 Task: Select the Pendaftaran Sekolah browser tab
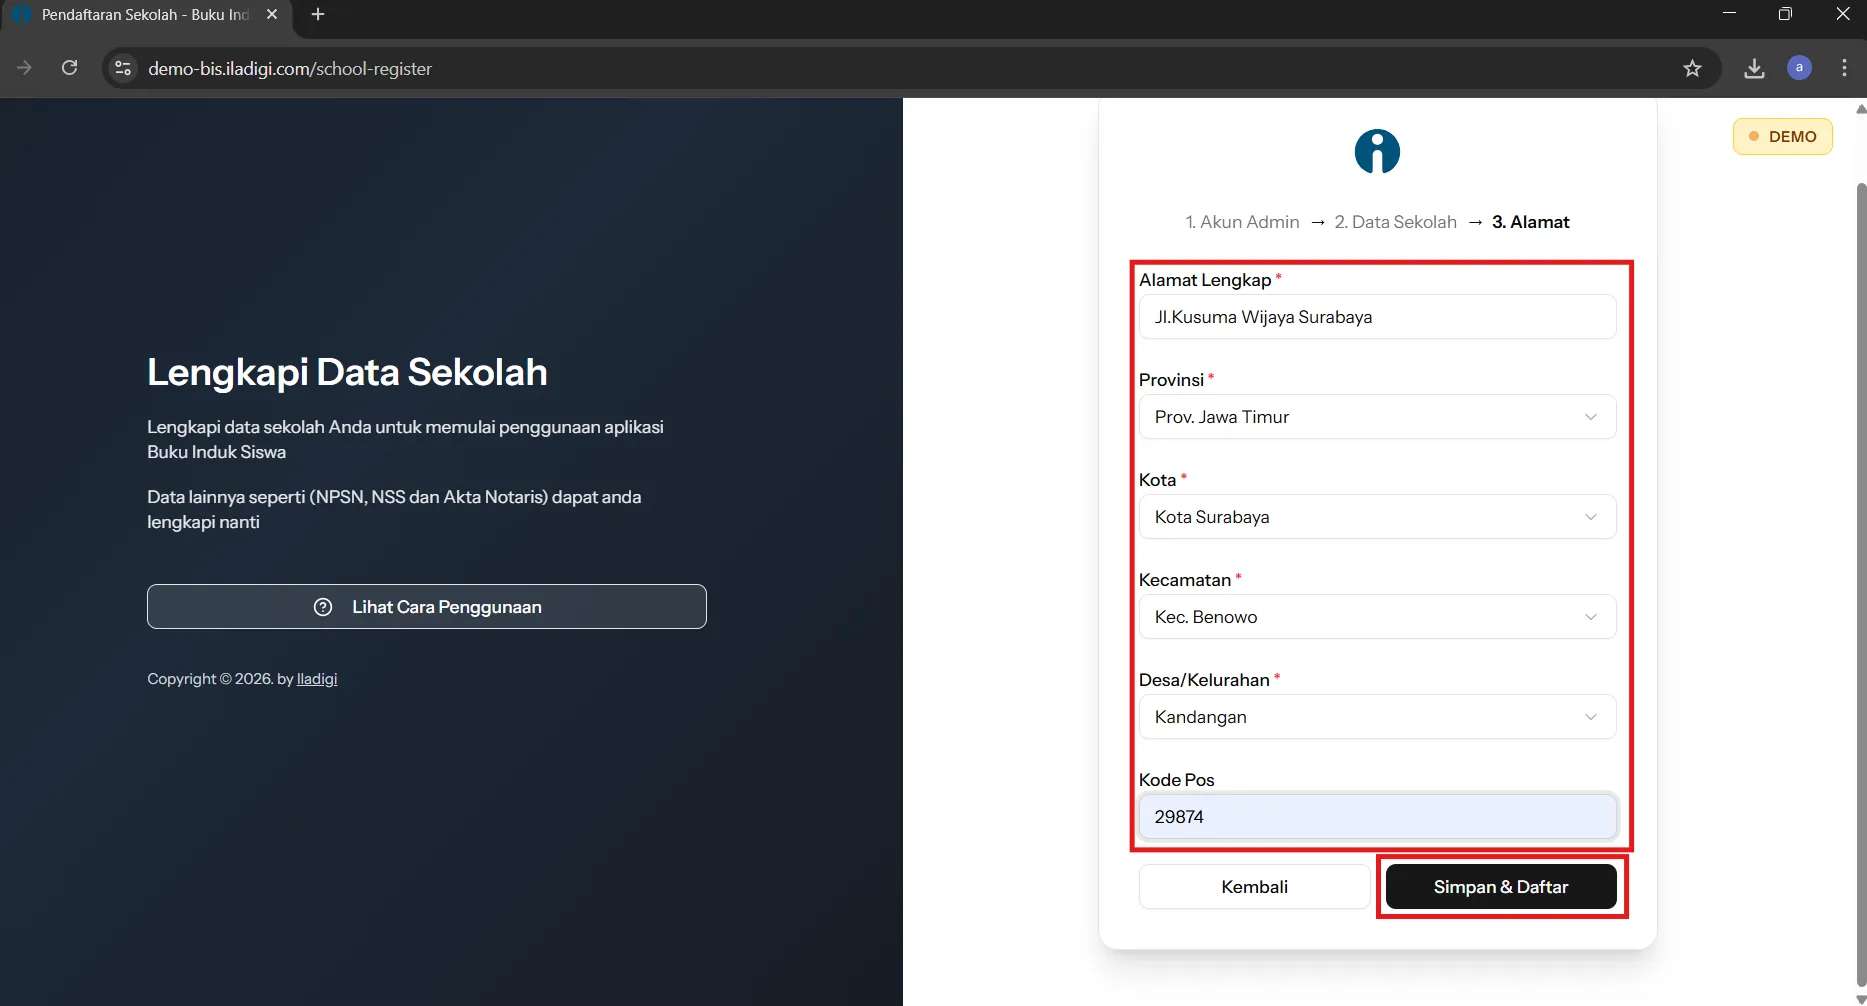point(145,15)
